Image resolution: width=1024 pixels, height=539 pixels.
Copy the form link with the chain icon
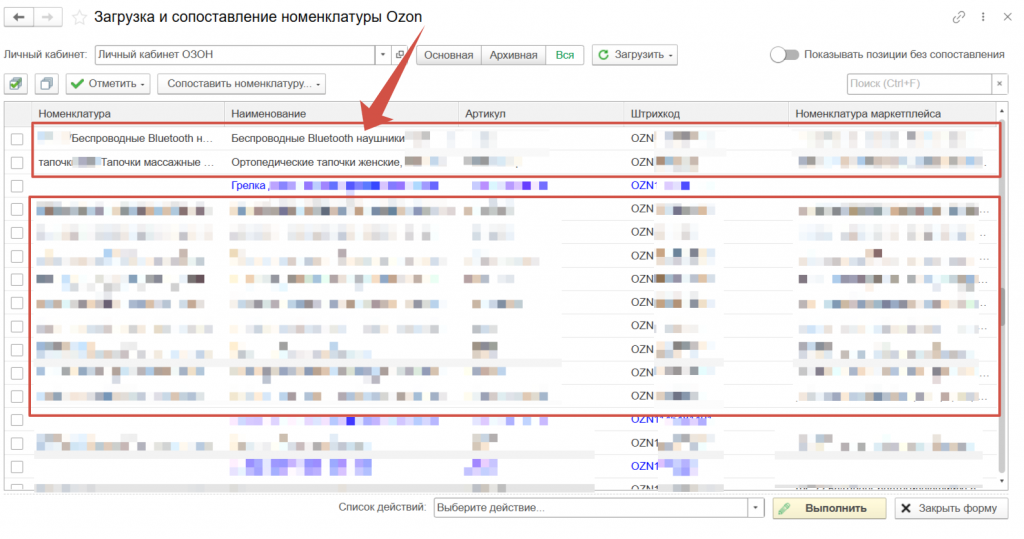click(959, 17)
